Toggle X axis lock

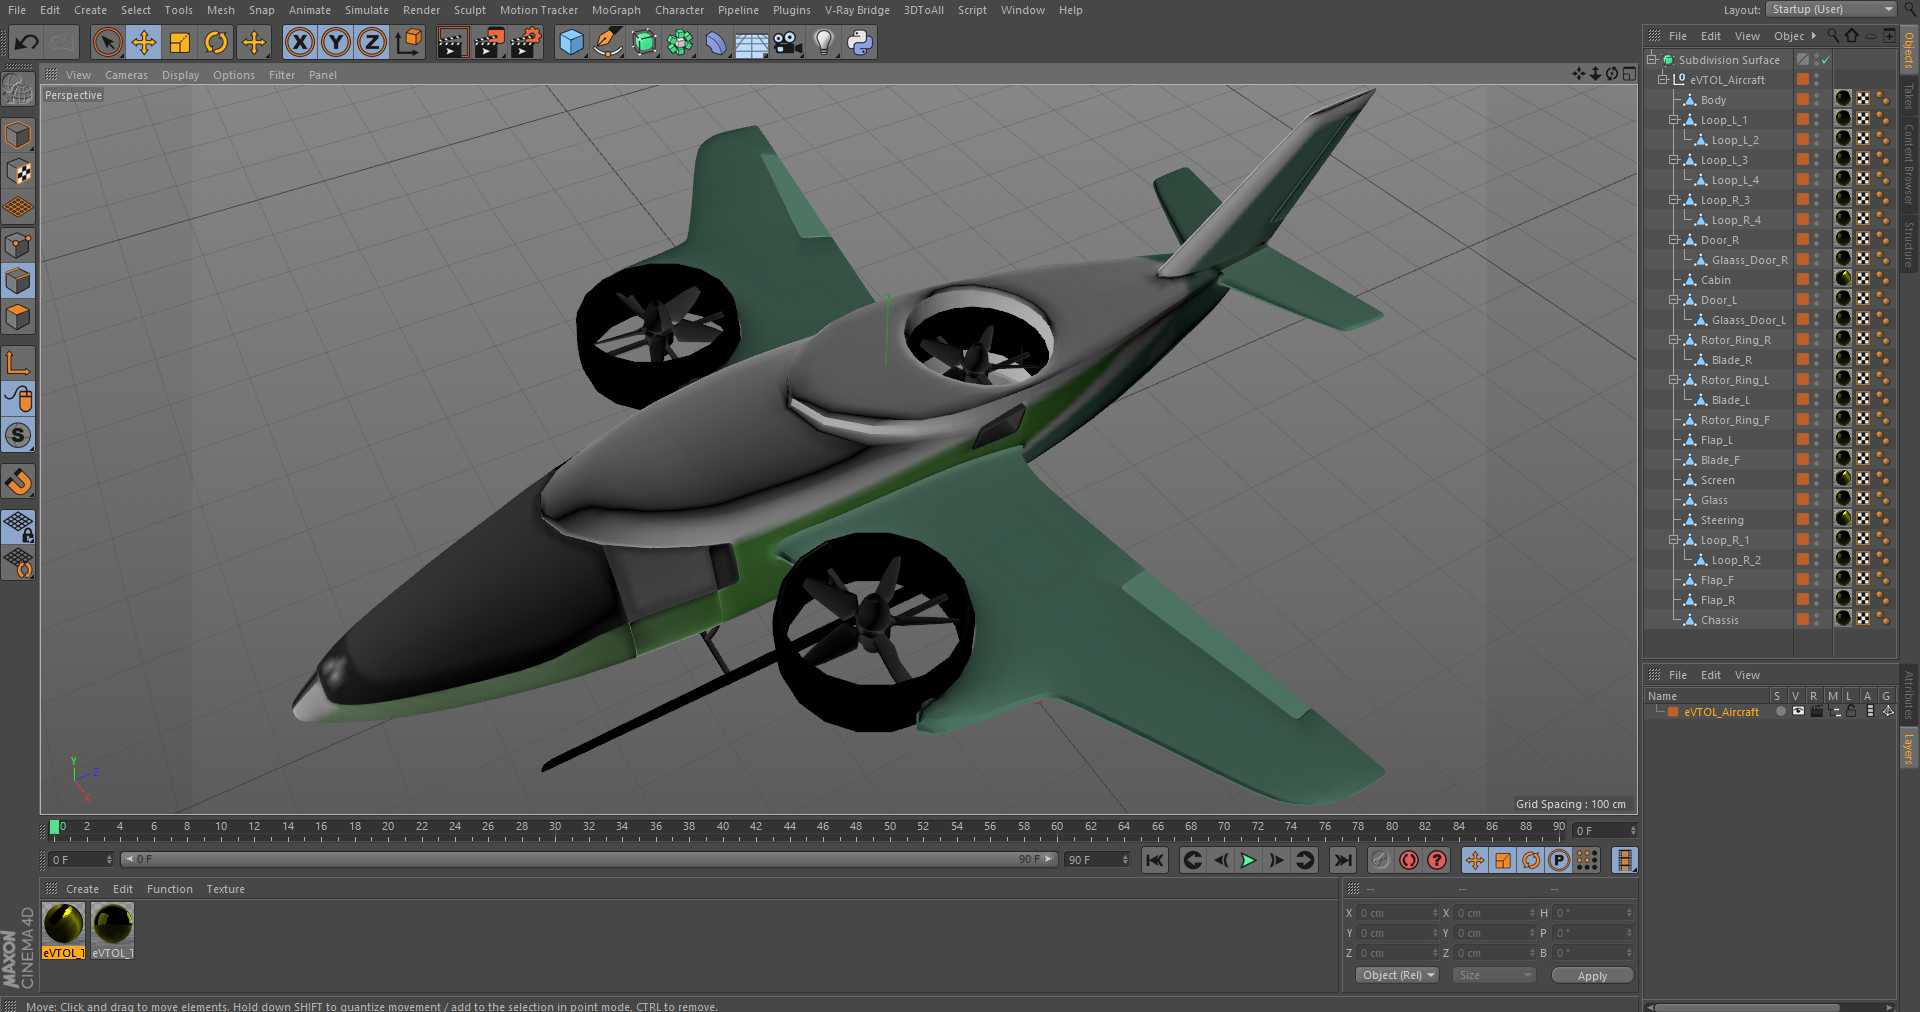coord(300,42)
